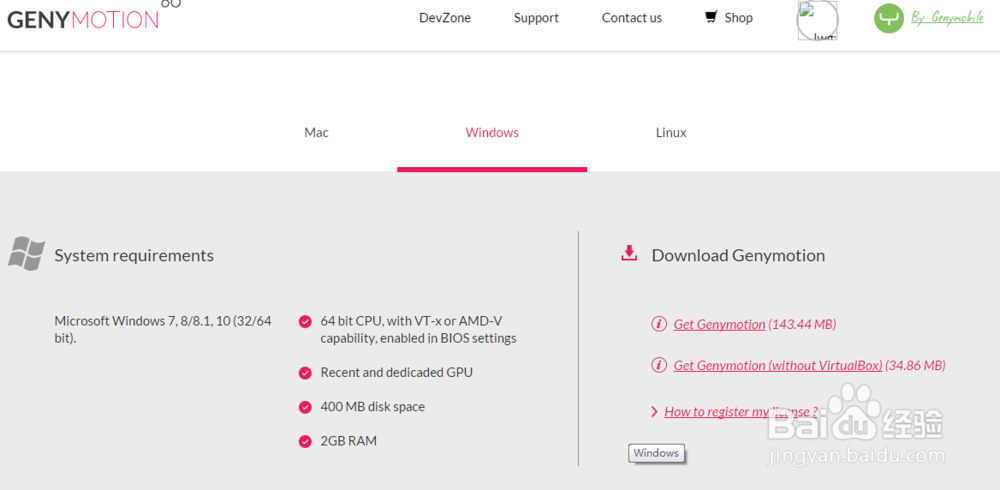The height and width of the screenshot is (490, 1000).
Task: Click the Recent and dedicated GPU text
Action: click(x=397, y=372)
